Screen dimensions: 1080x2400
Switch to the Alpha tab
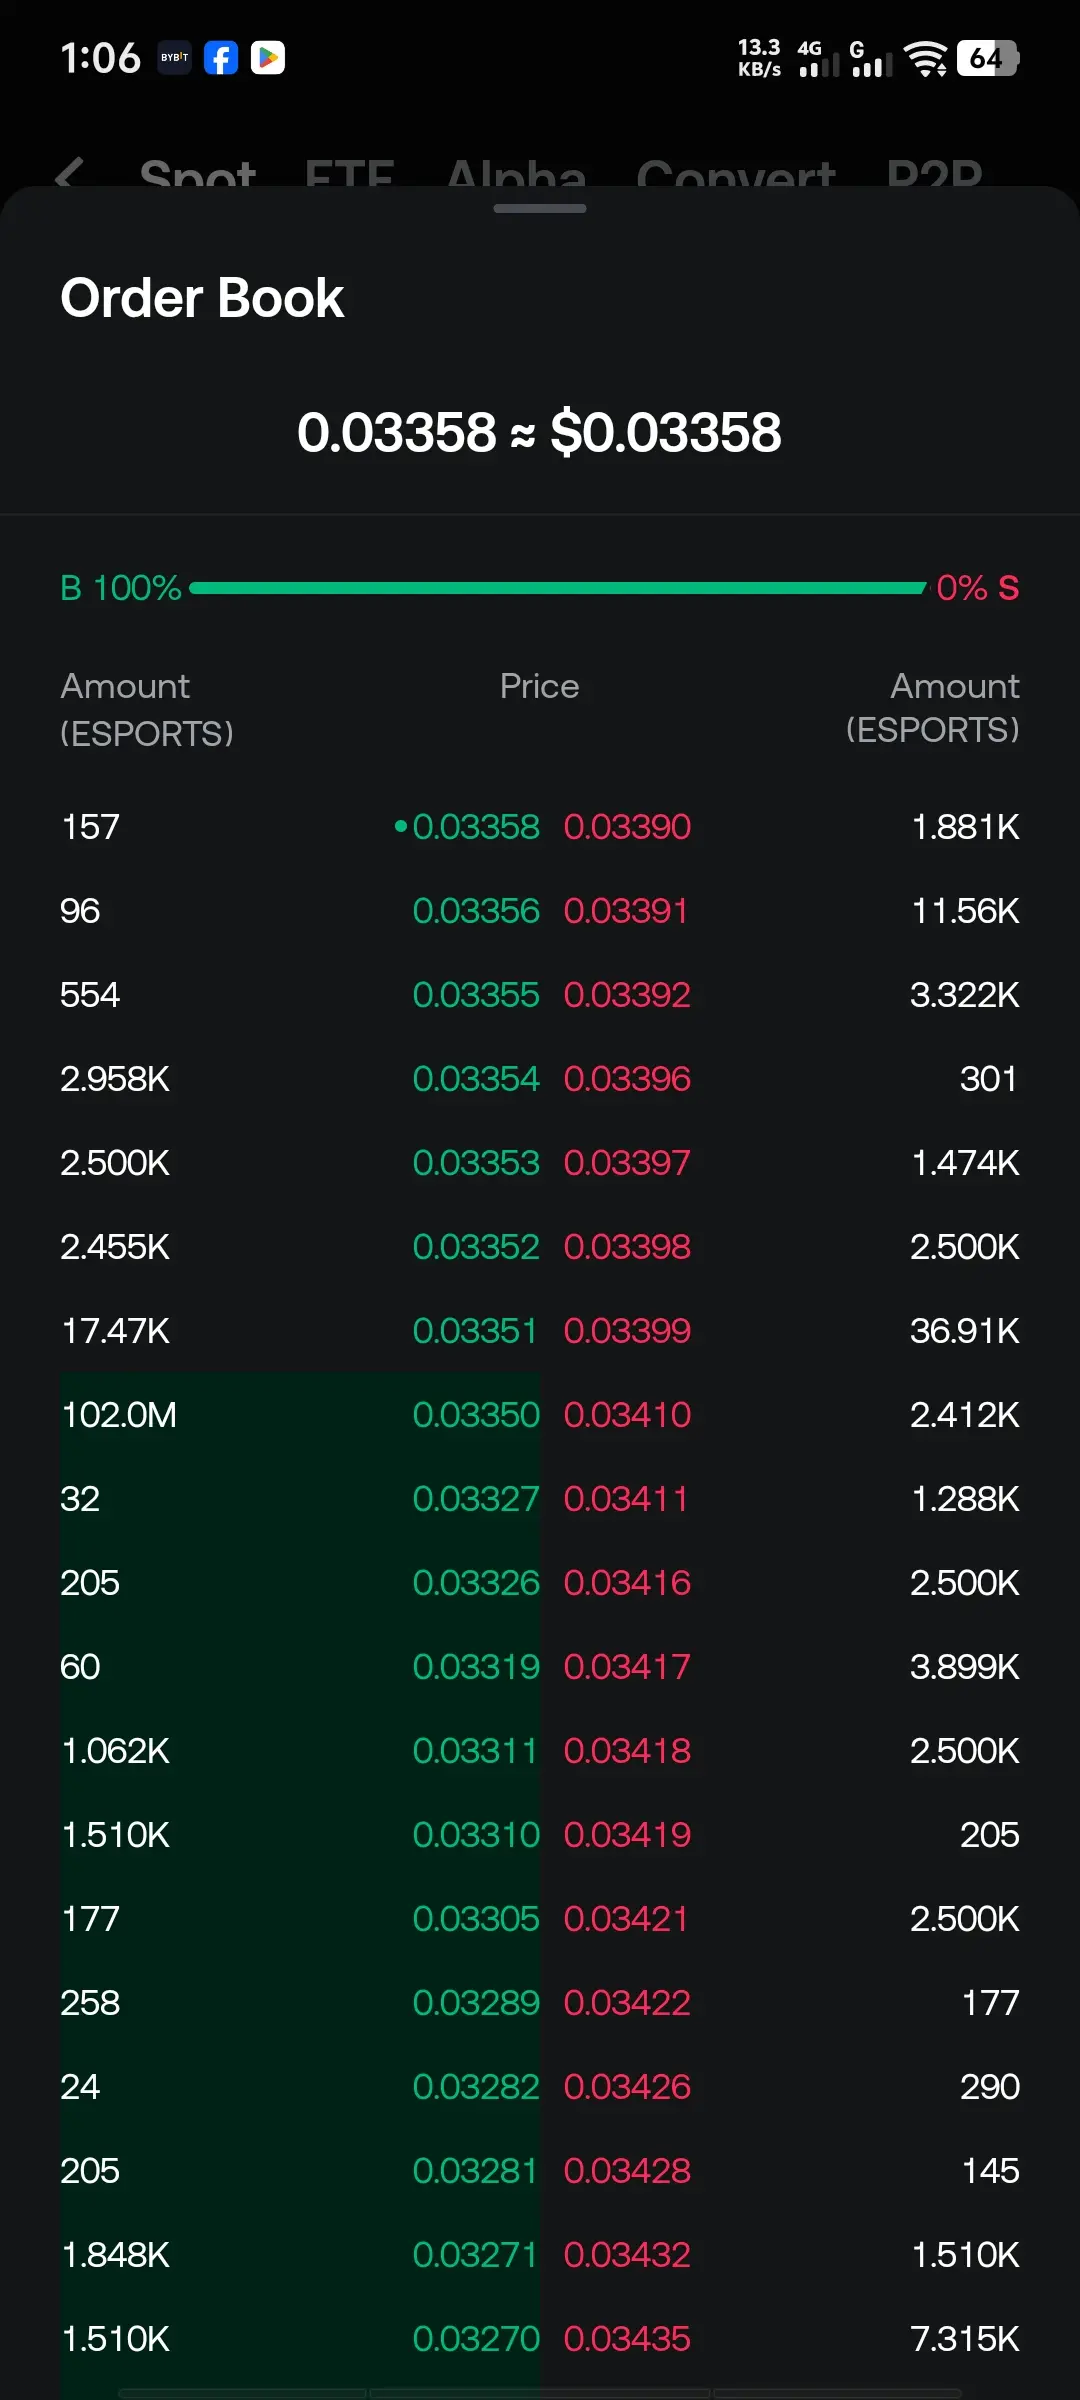[516, 174]
